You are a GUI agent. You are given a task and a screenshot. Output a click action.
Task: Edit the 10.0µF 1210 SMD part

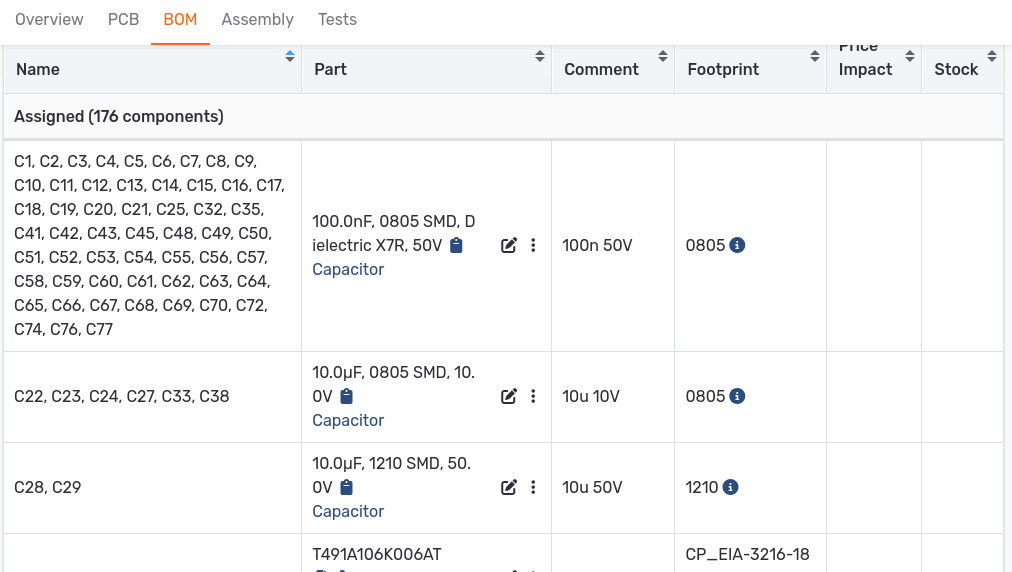pos(508,488)
